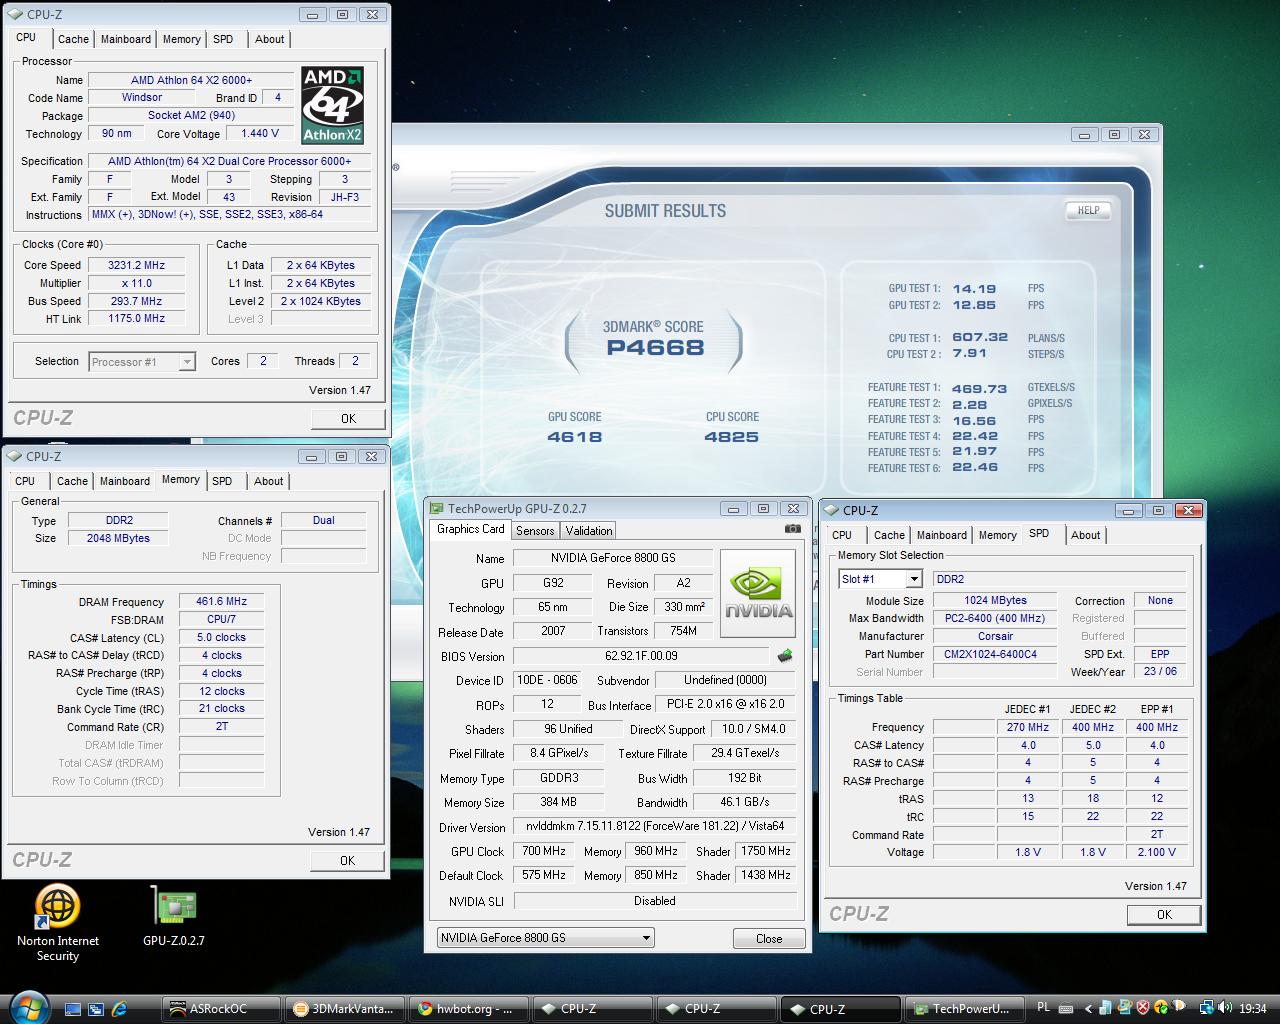The height and width of the screenshot is (1024, 1280).
Task: Switch to hwbot.org Chrome taskbar button
Action: point(469,1009)
